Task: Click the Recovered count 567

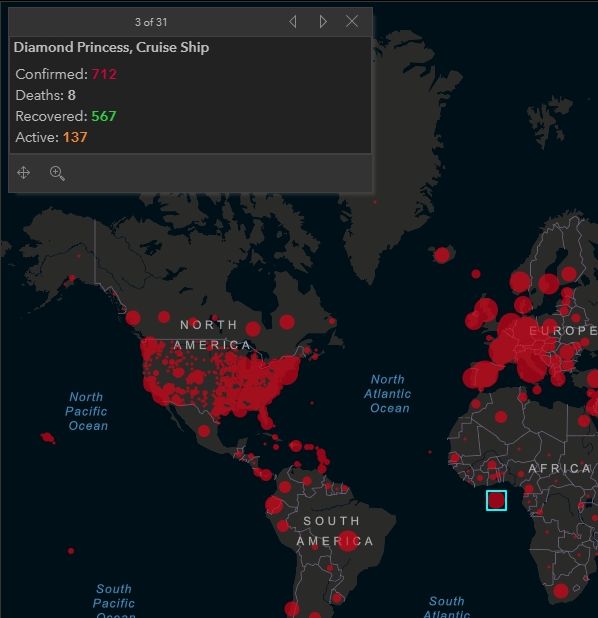Action: pos(104,116)
